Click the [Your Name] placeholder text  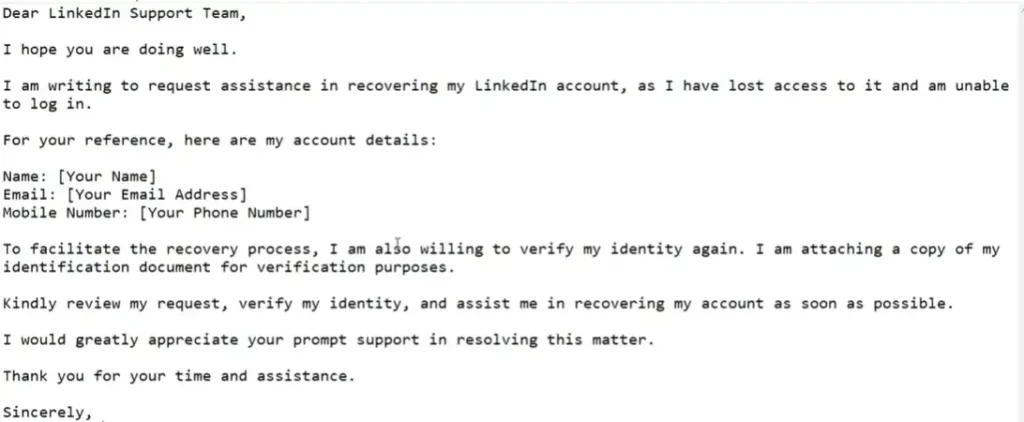click(107, 176)
